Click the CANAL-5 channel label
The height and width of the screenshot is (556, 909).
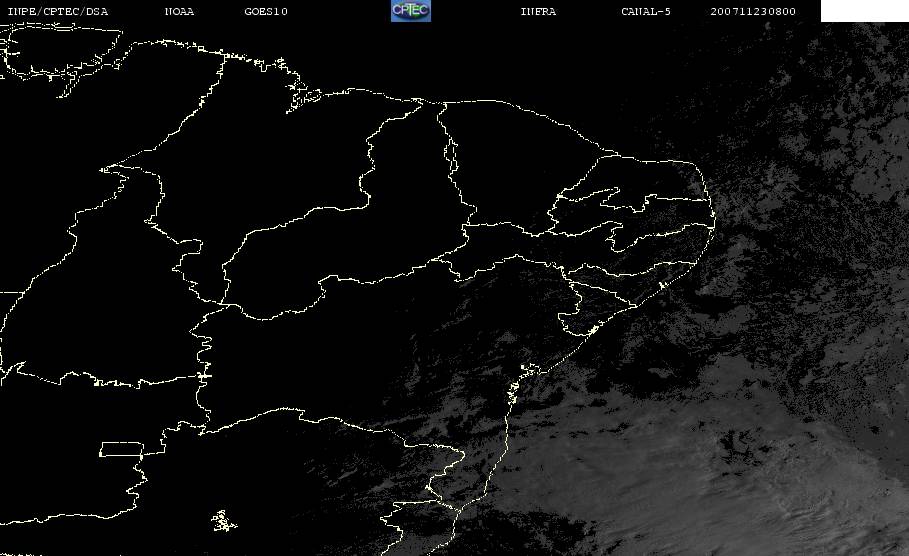[x=646, y=12]
